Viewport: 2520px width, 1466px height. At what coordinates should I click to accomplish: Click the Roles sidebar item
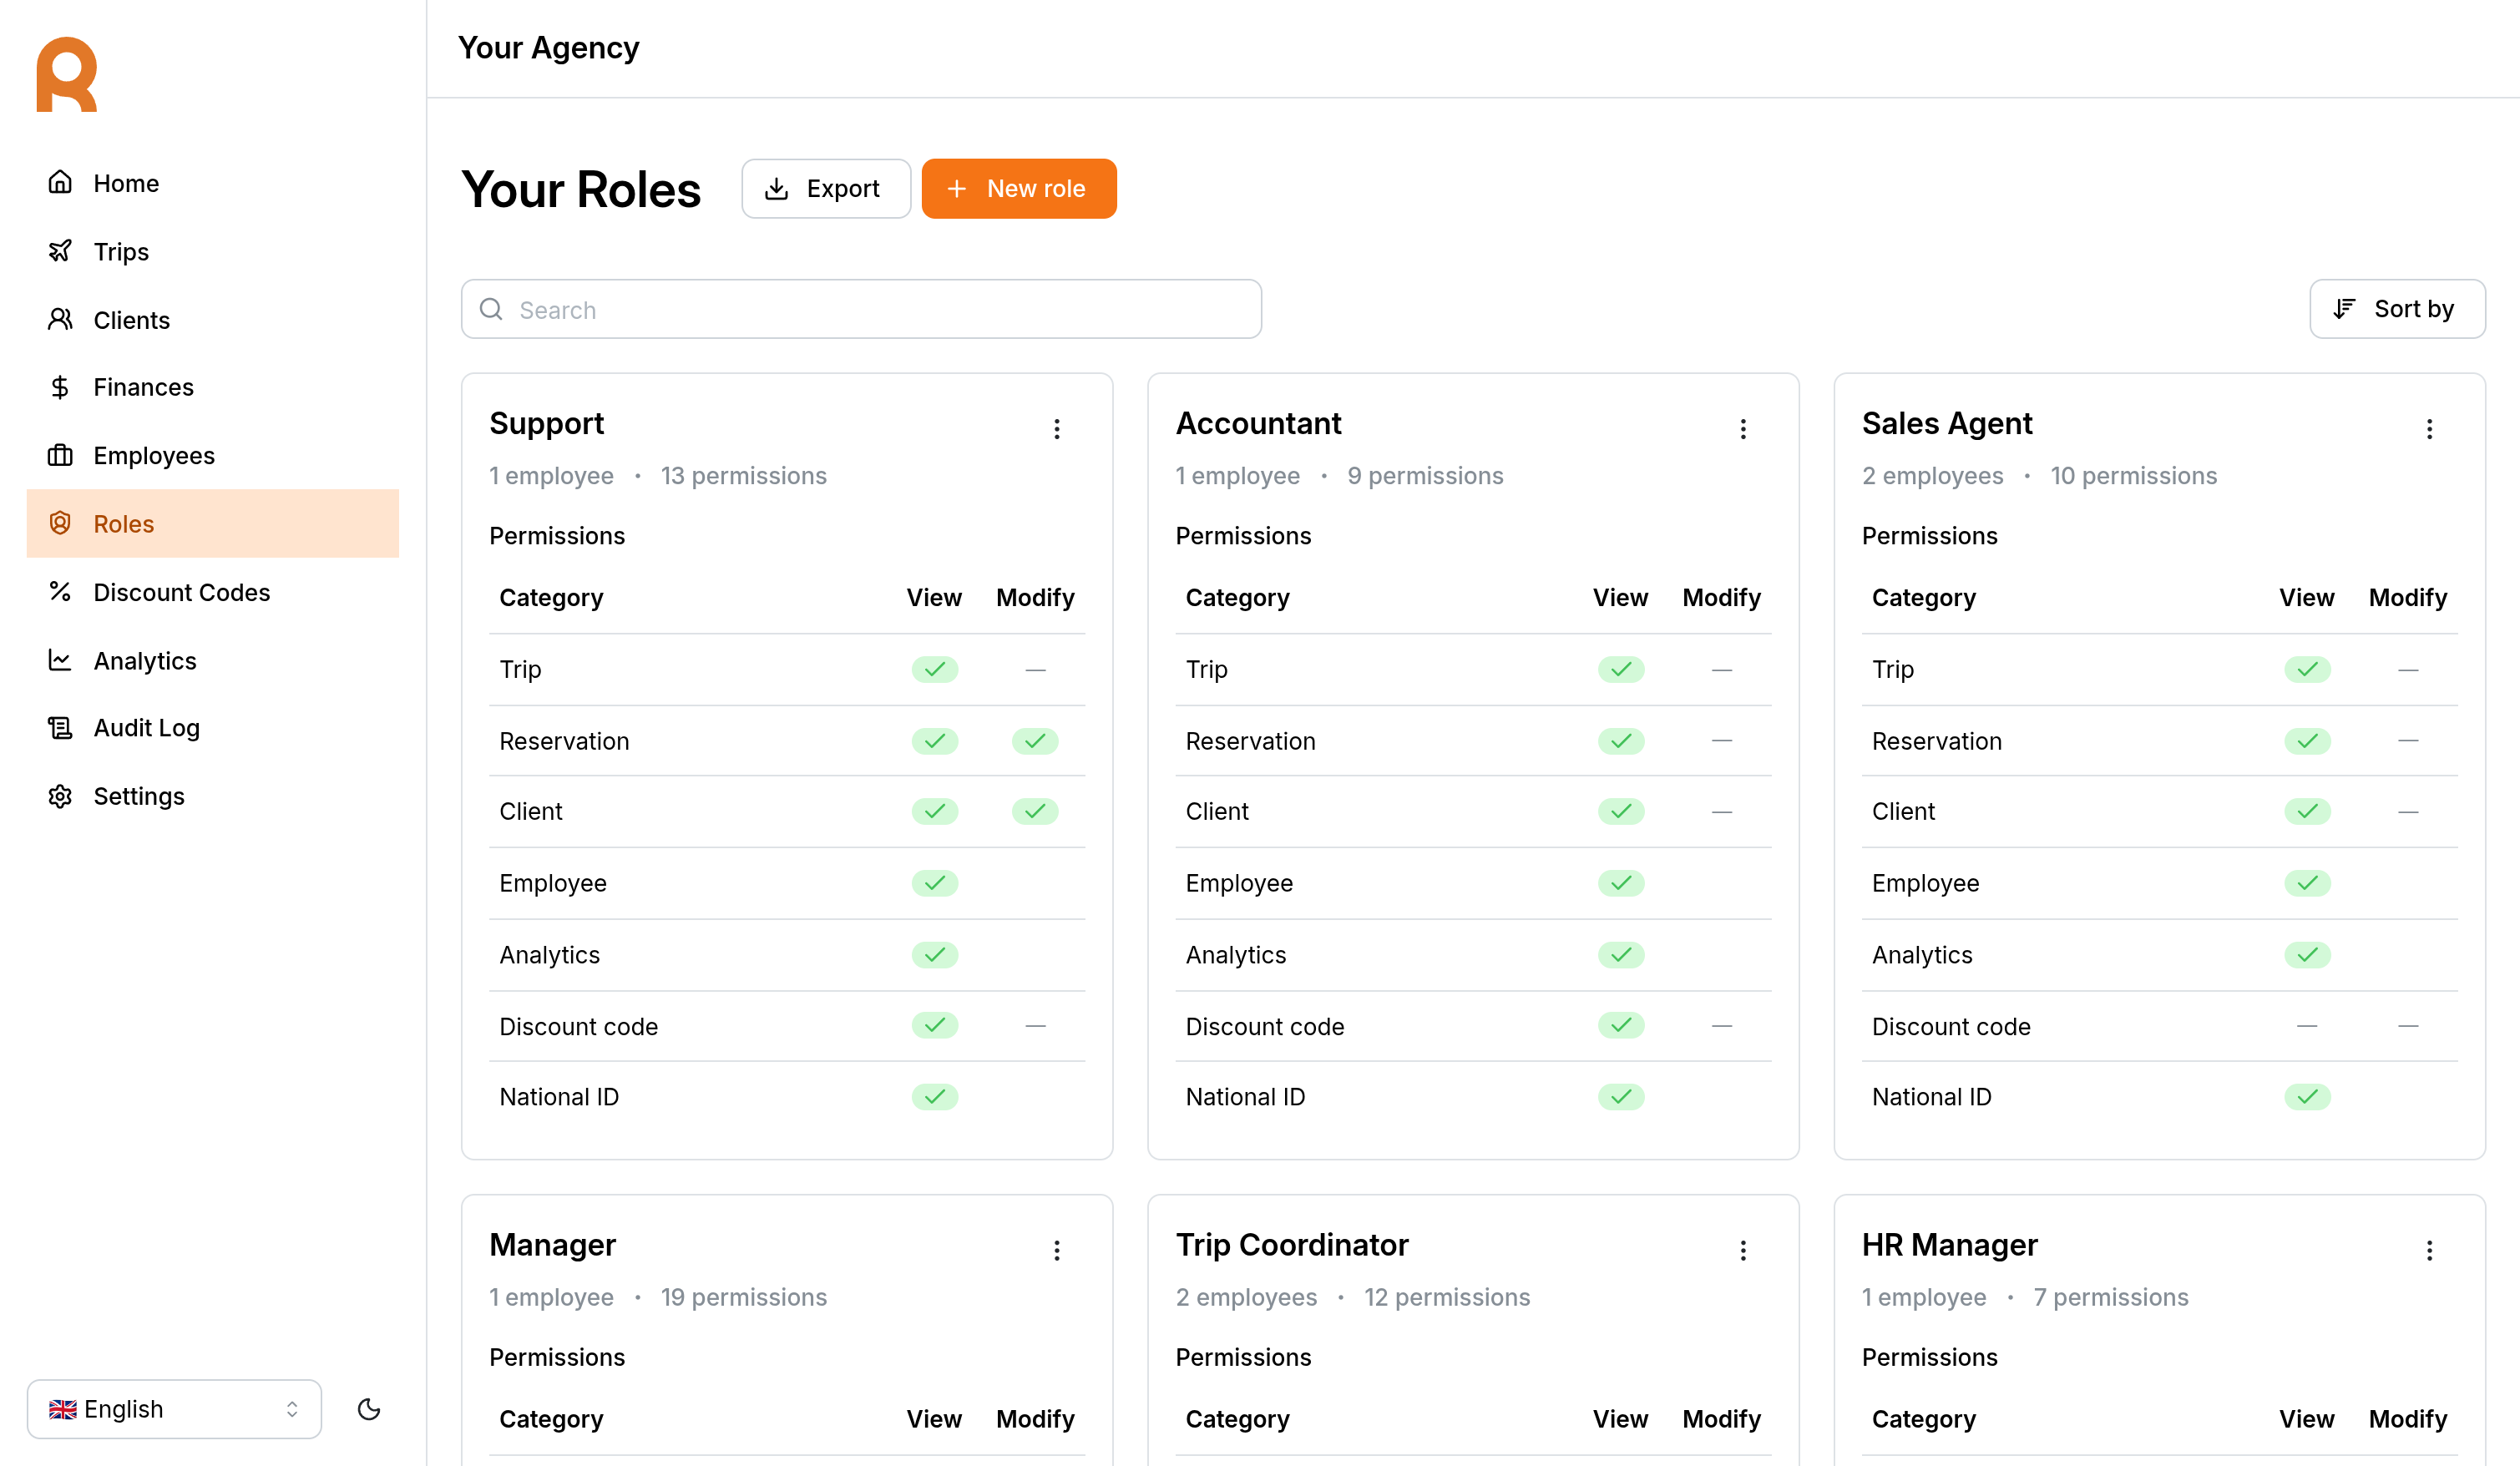click(x=213, y=523)
